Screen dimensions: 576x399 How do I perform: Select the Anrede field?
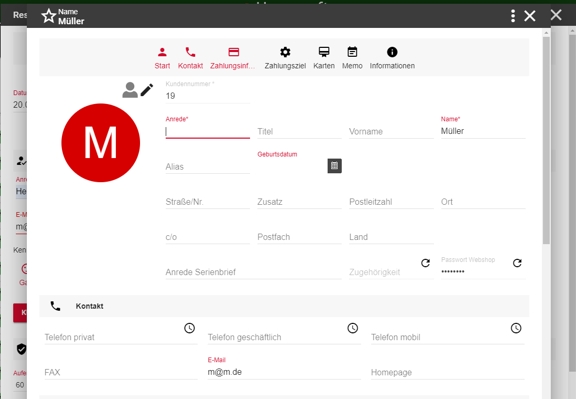pyautogui.click(x=208, y=132)
